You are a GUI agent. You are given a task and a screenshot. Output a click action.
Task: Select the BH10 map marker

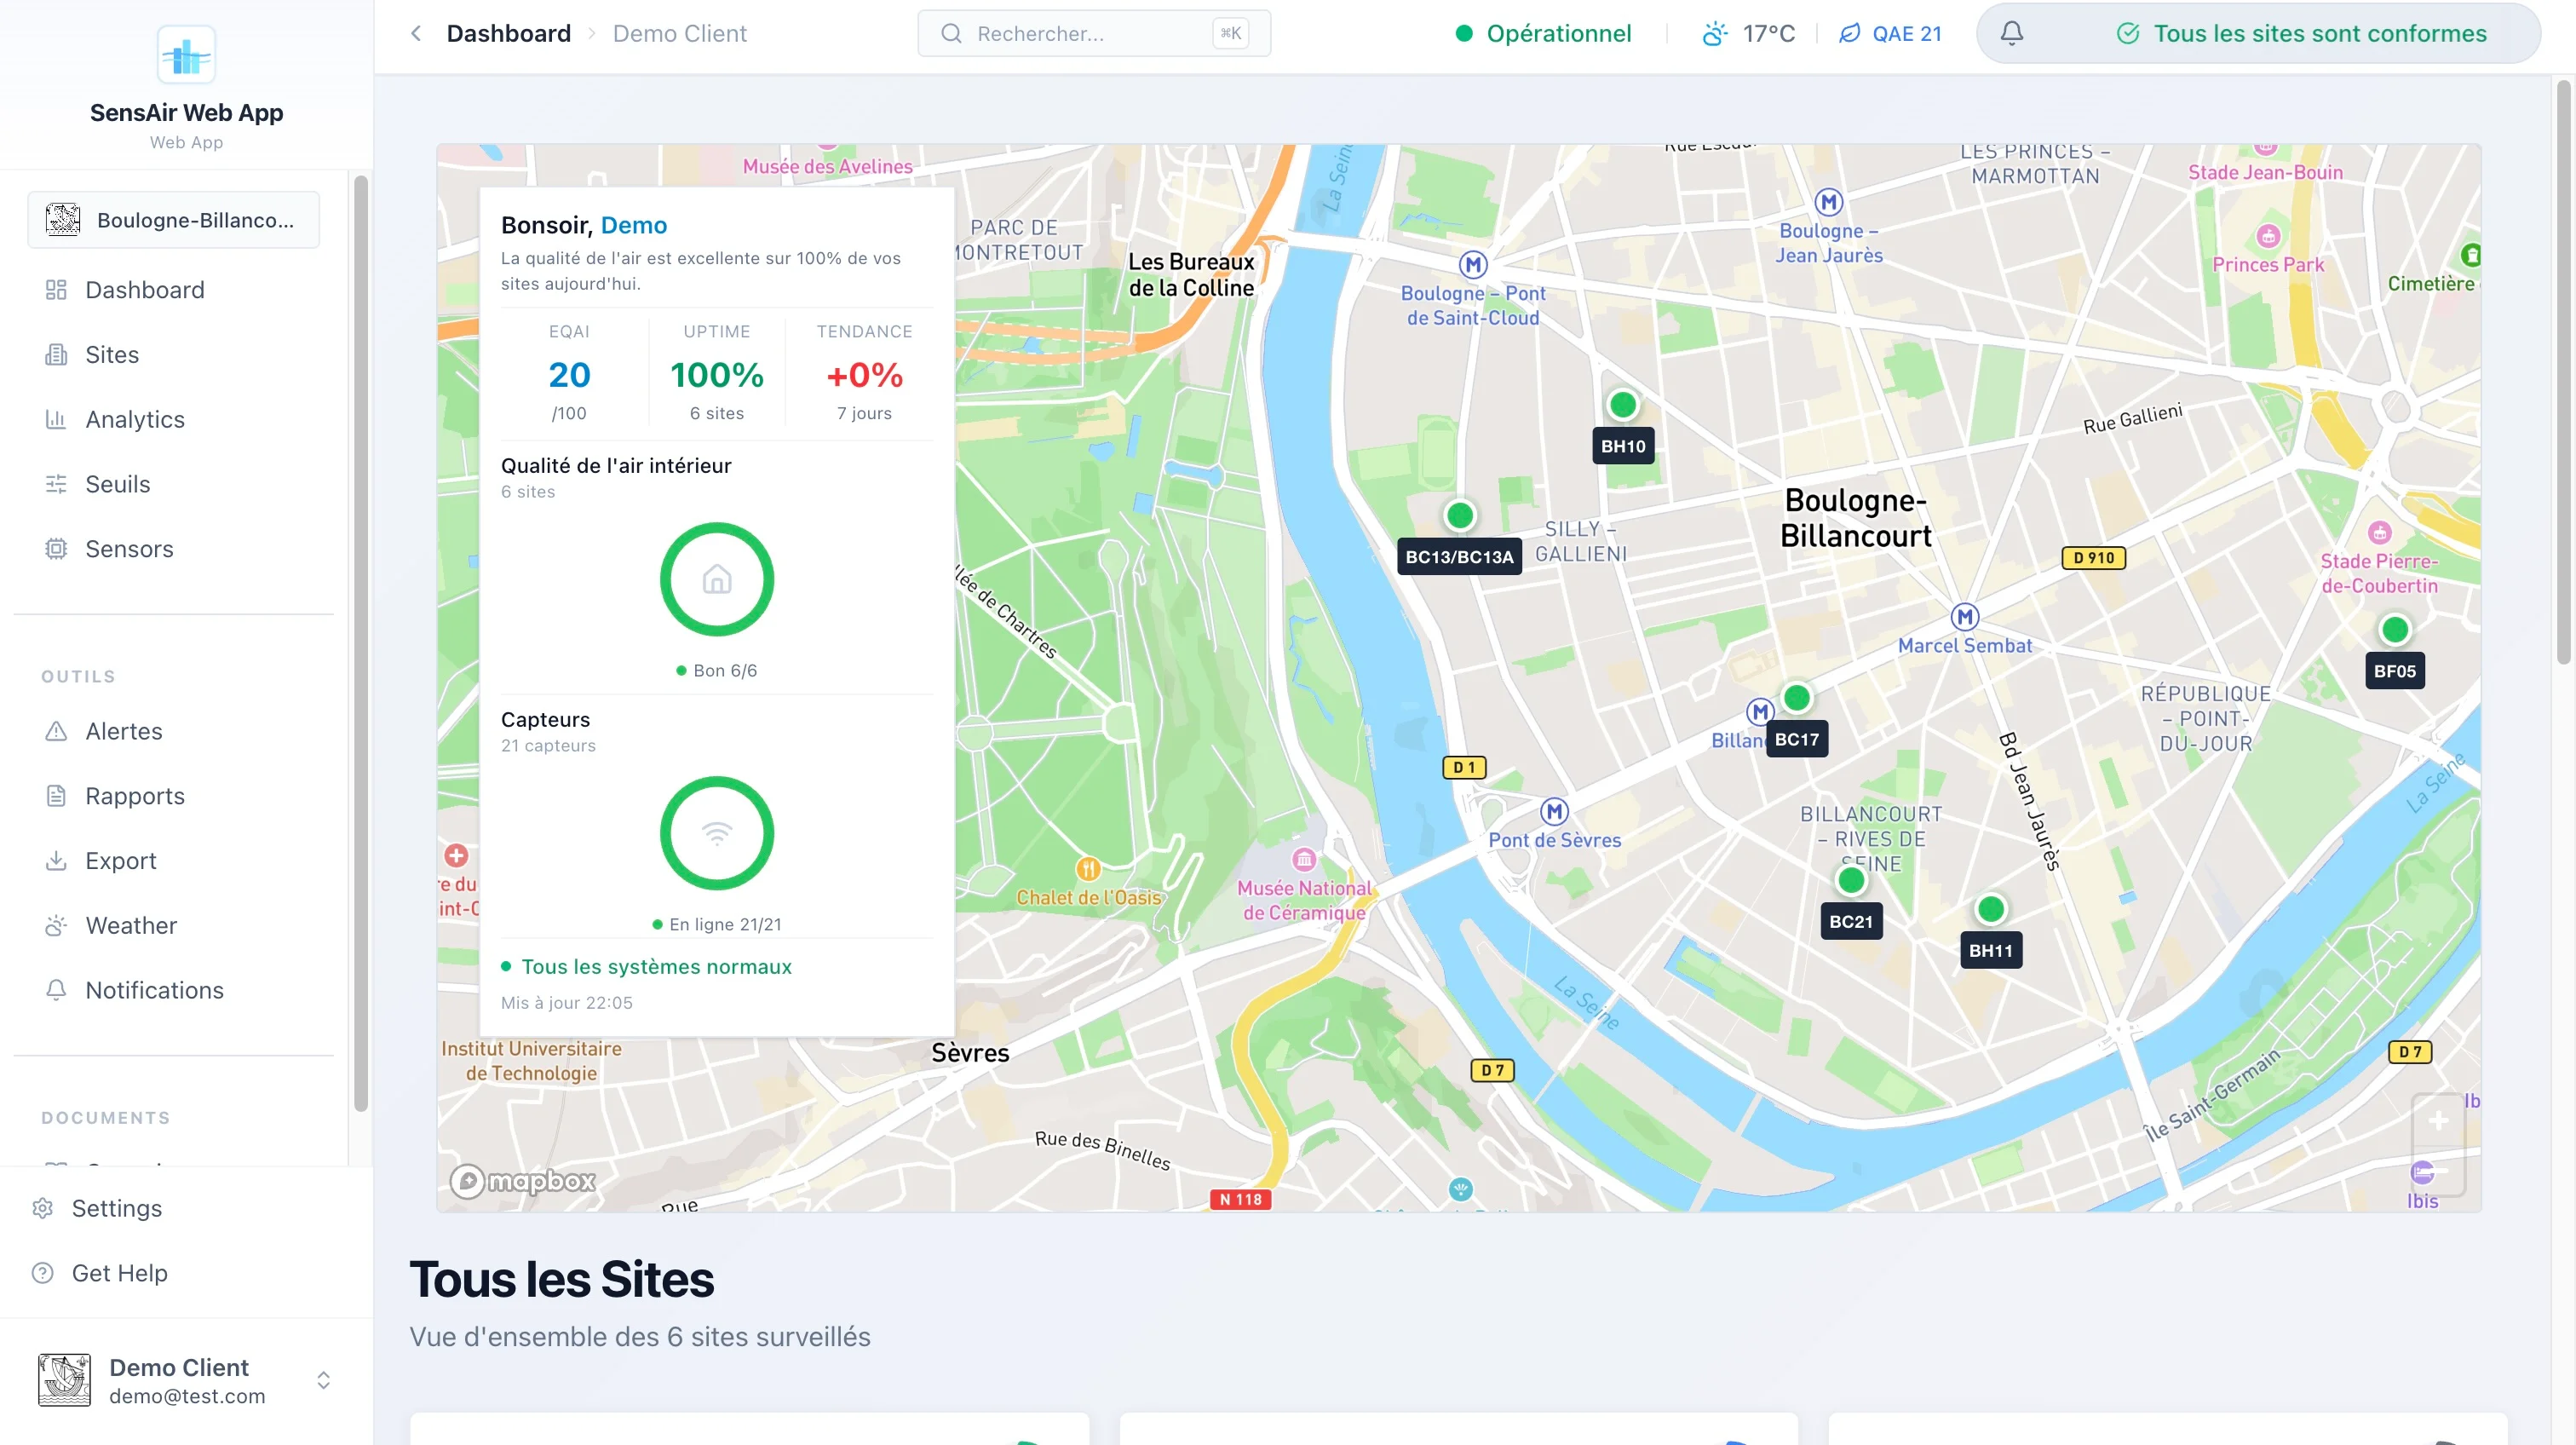(1623, 405)
